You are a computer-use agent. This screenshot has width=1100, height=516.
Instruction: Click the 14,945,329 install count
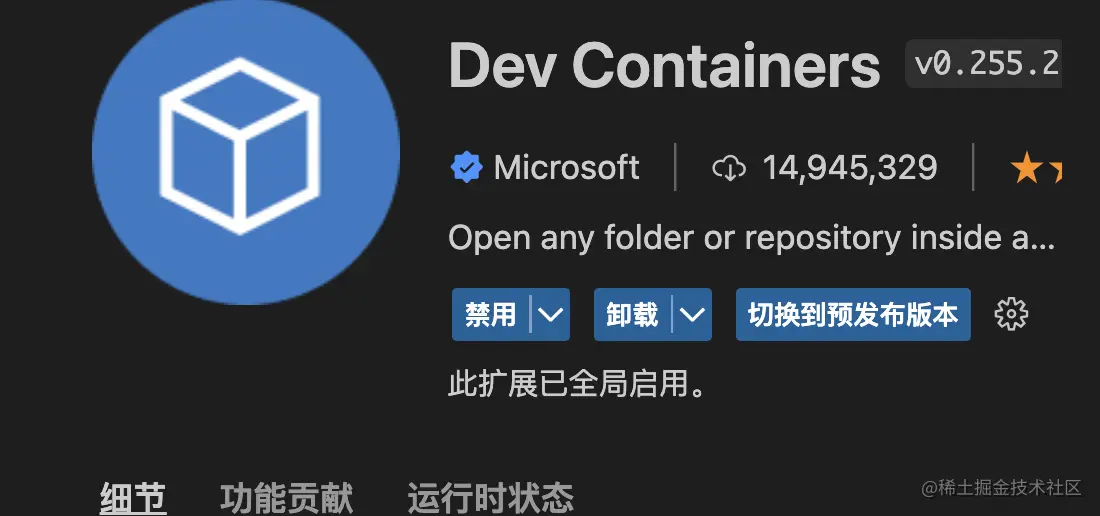coord(850,168)
